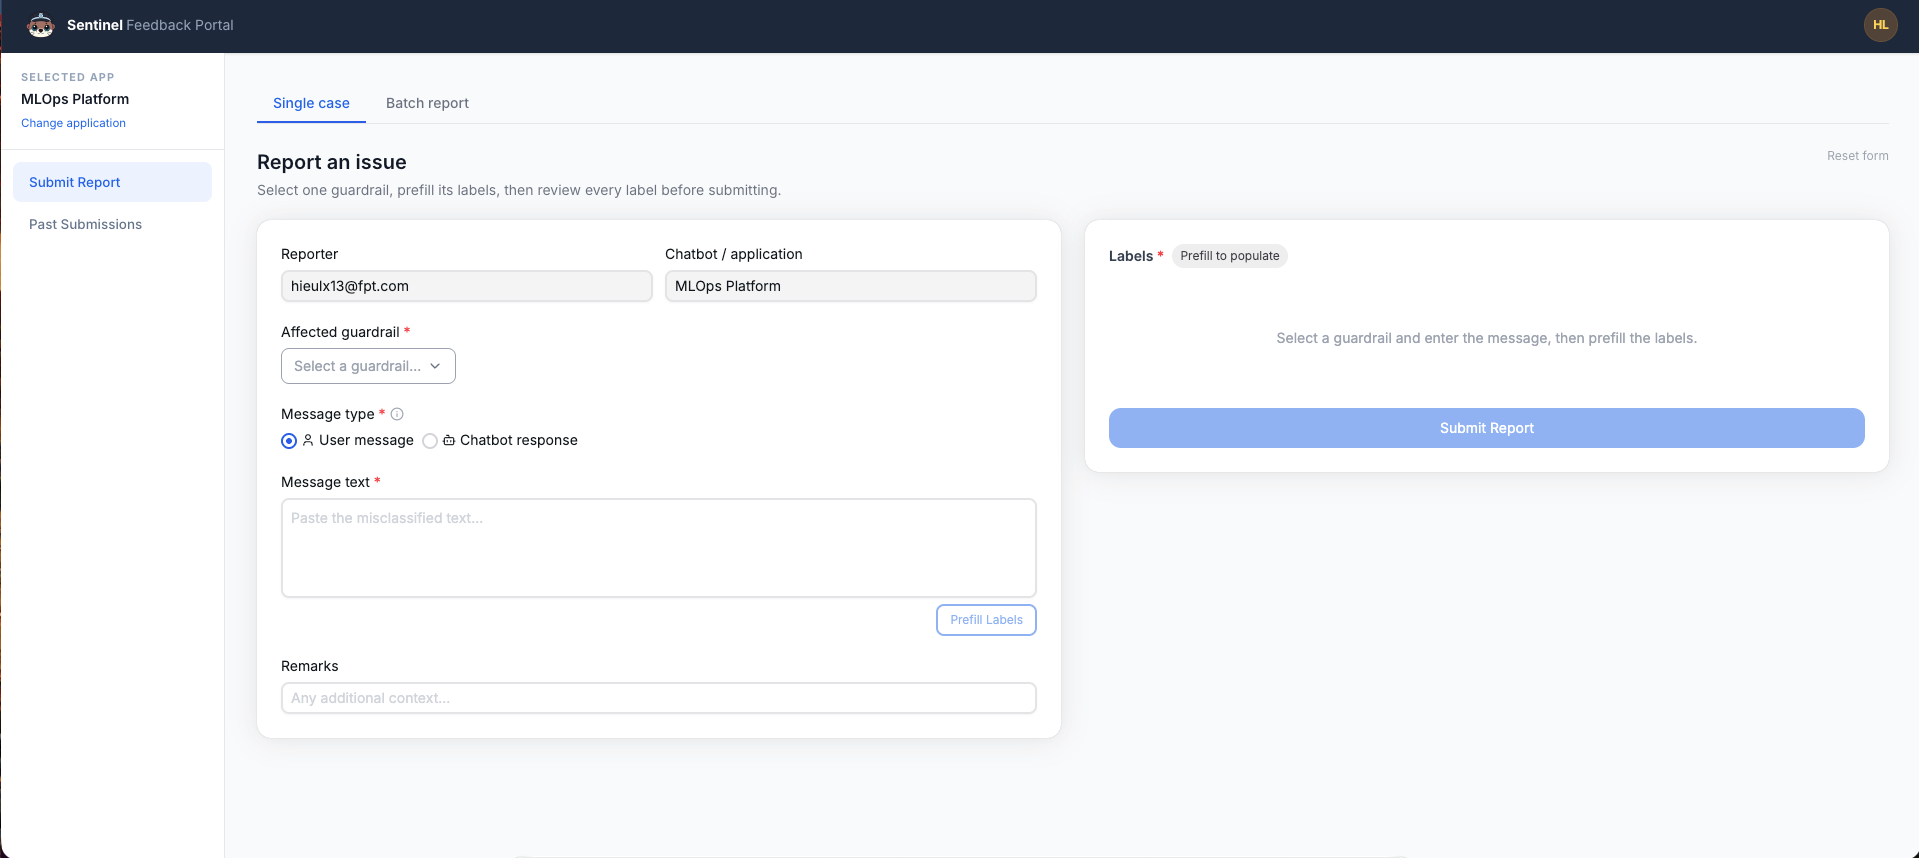Focus the Message text area
The image size is (1919, 858).
pyautogui.click(x=658, y=548)
